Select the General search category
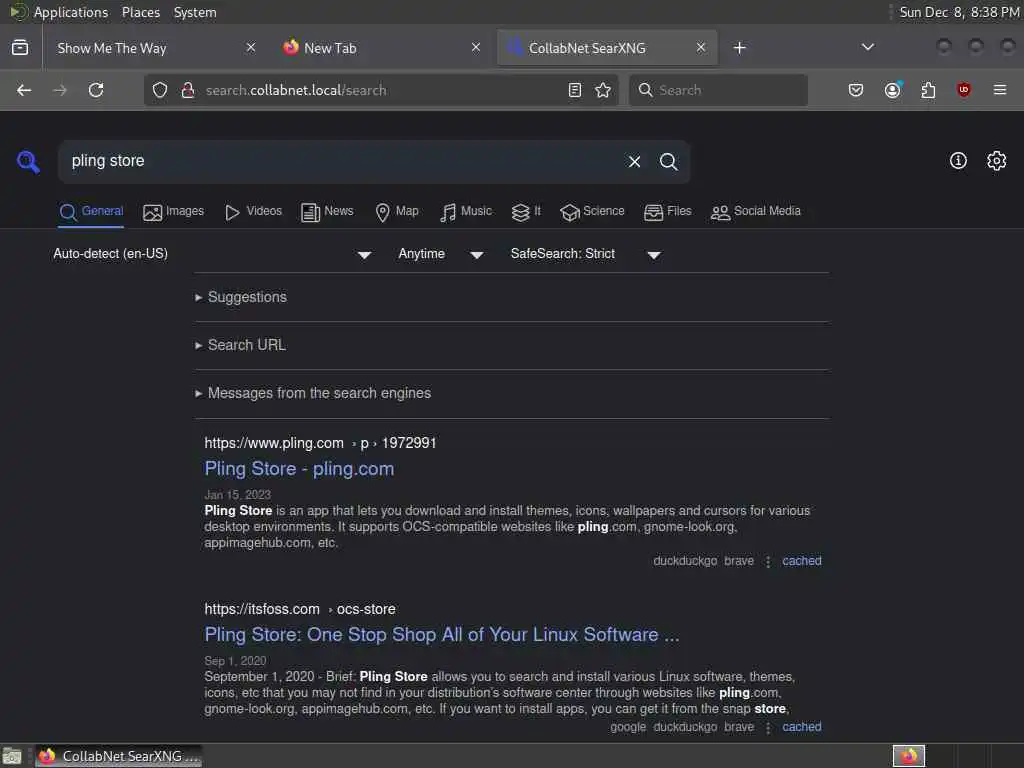The height and width of the screenshot is (768, 1024). coord(91,212)
